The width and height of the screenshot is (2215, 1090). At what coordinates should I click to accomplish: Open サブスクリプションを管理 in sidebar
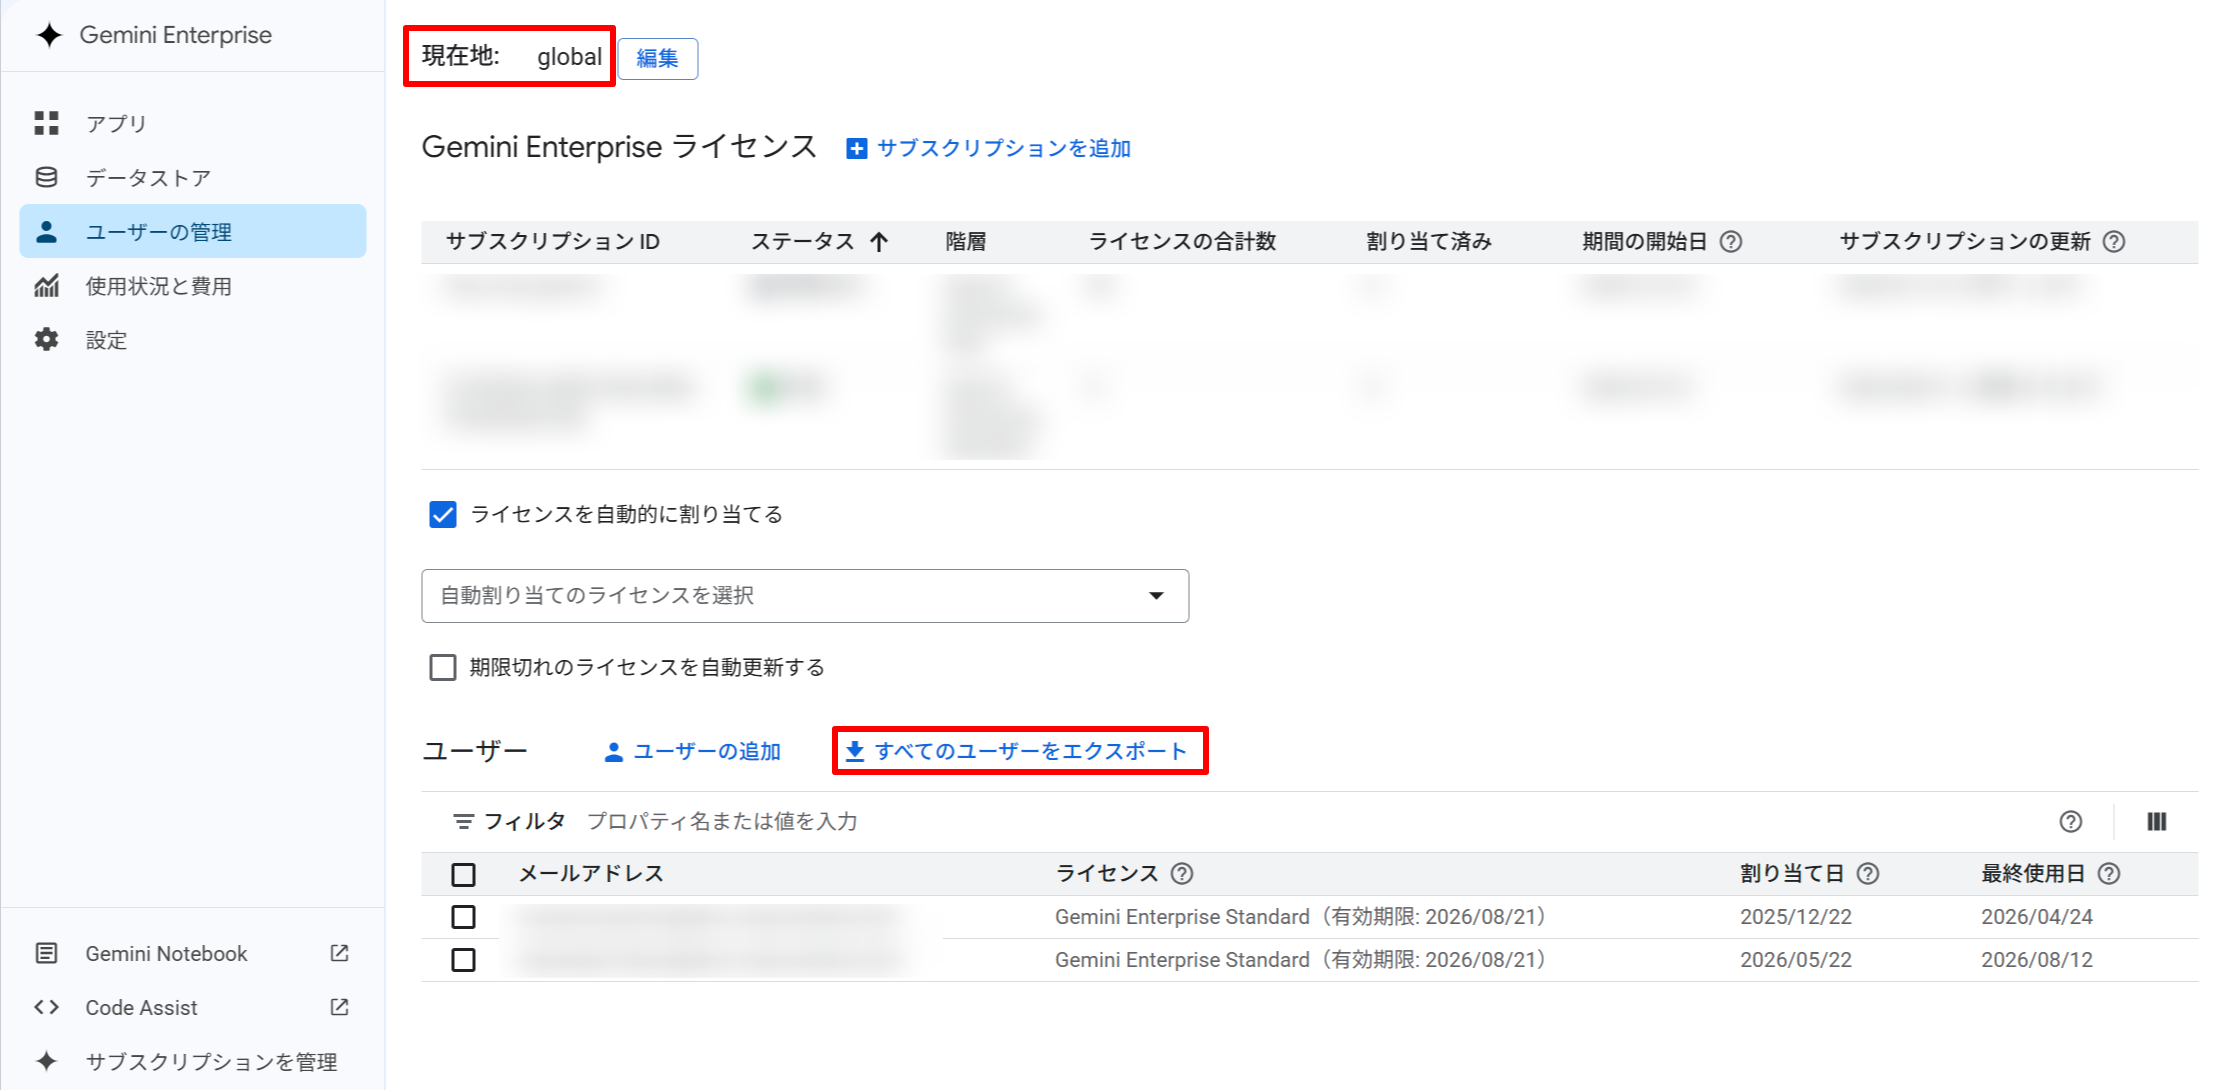pyautogui.click(x=193, y=1061)
